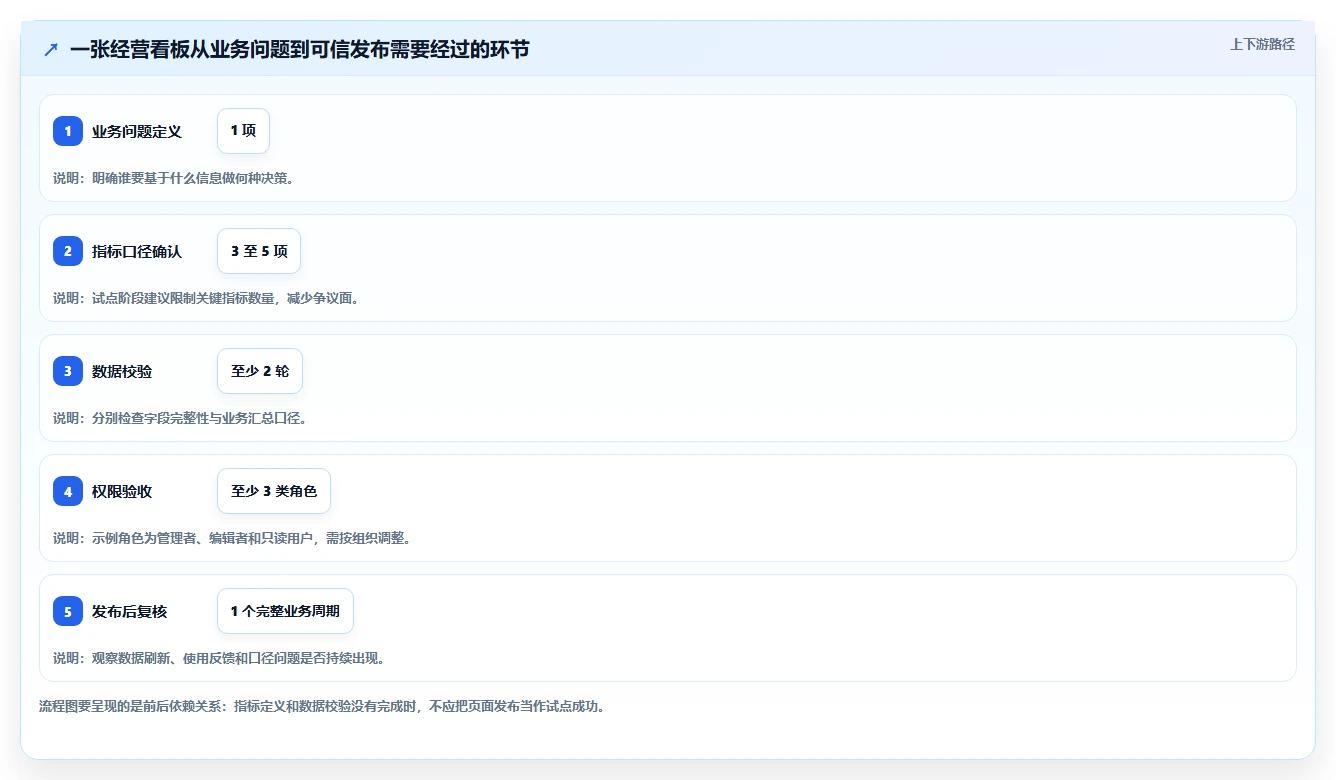1336x780 pixels.
Task: Click the step 2 number badge
Action: click(x=68, y=251)
